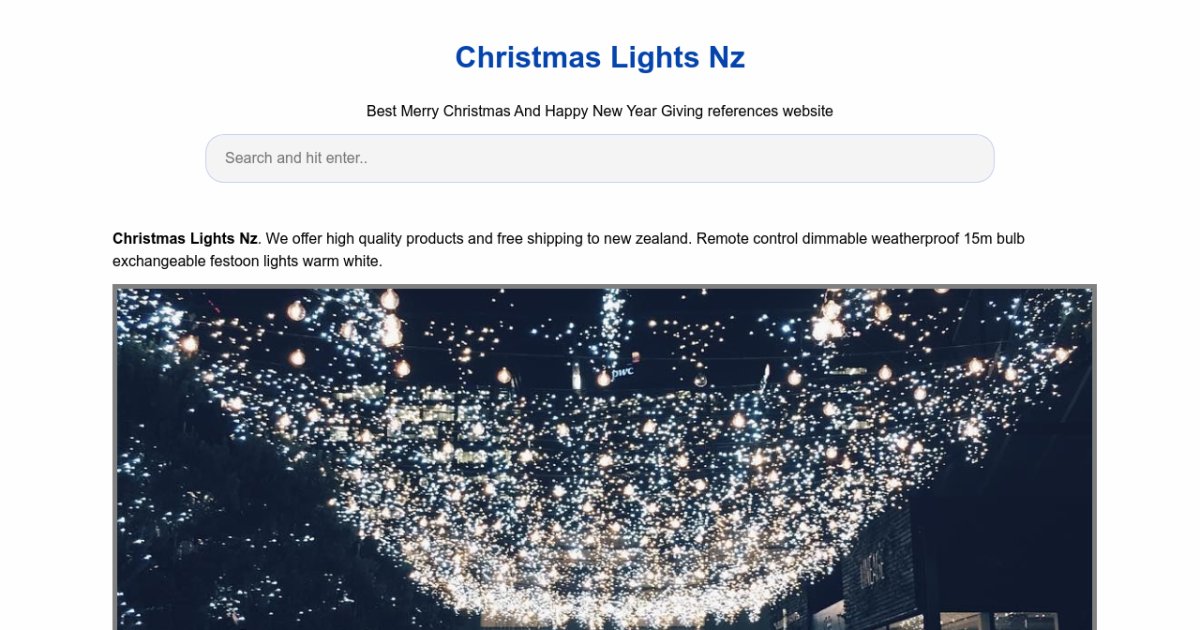Click the Christmas Lights Nz page title

599,58
